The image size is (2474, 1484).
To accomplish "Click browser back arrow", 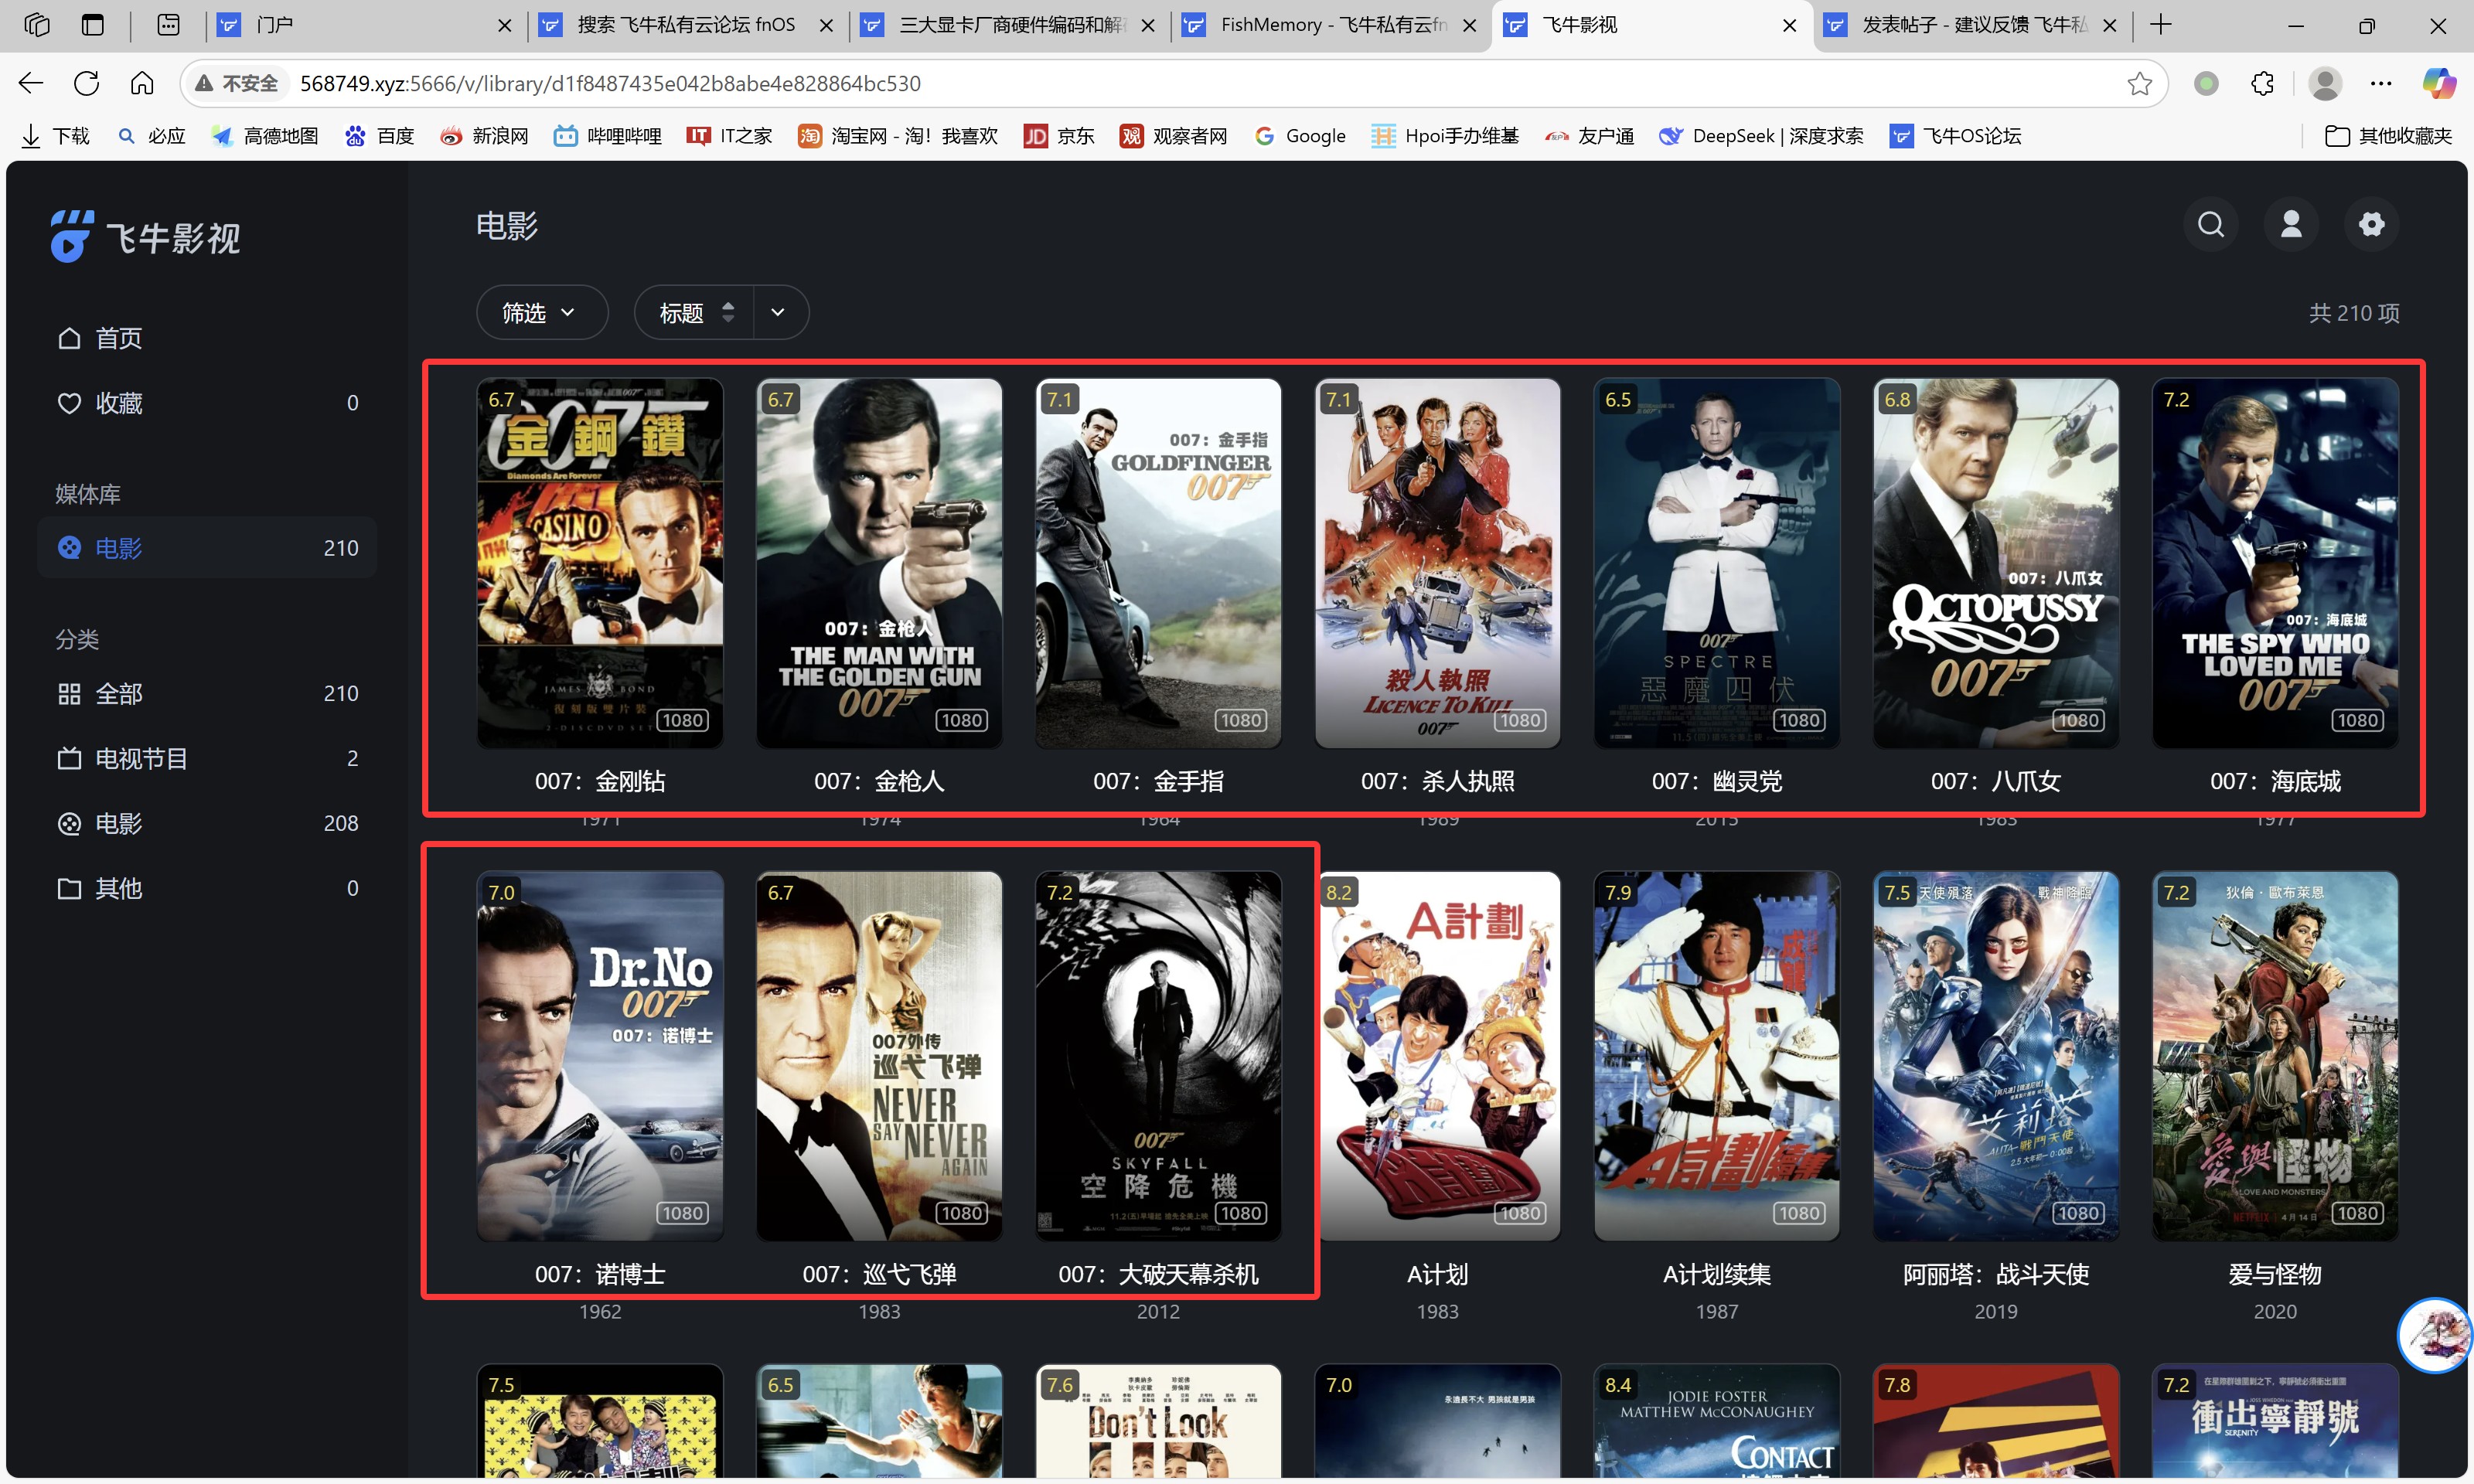I will pyautogui.click(x=31, y=83).
